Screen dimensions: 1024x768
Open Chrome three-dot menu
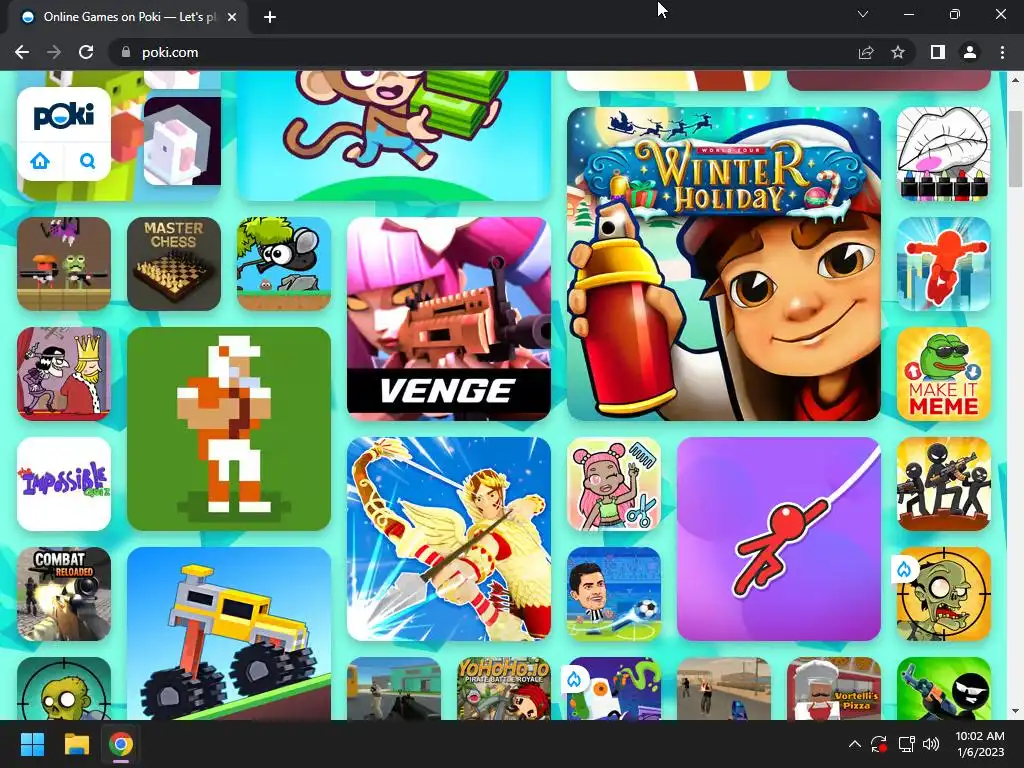(x=1002, y=52)
